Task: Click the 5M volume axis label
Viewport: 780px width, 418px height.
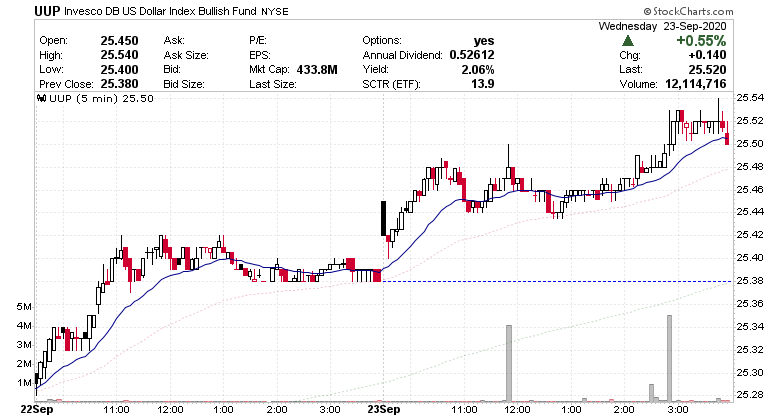Action: coord(24,307)
